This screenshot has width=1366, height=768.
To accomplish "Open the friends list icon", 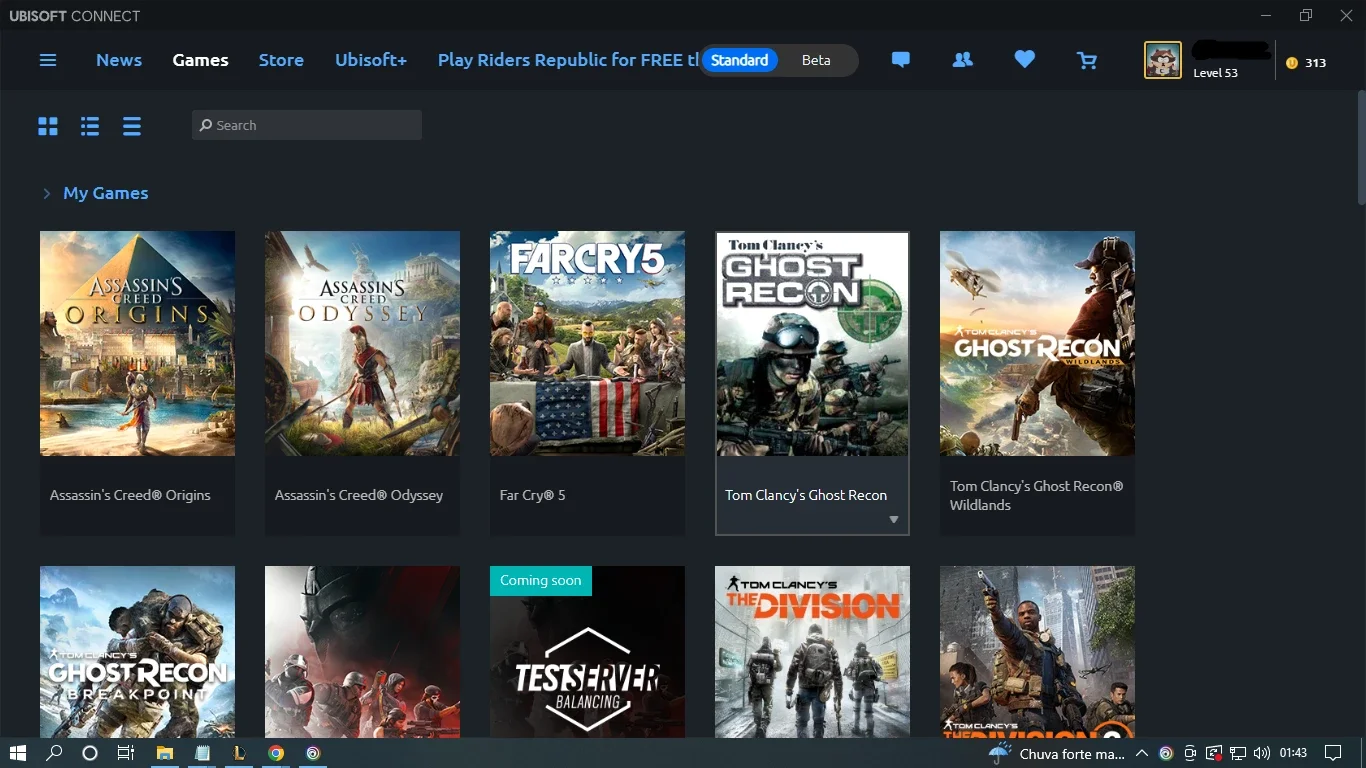I will 962,60.
